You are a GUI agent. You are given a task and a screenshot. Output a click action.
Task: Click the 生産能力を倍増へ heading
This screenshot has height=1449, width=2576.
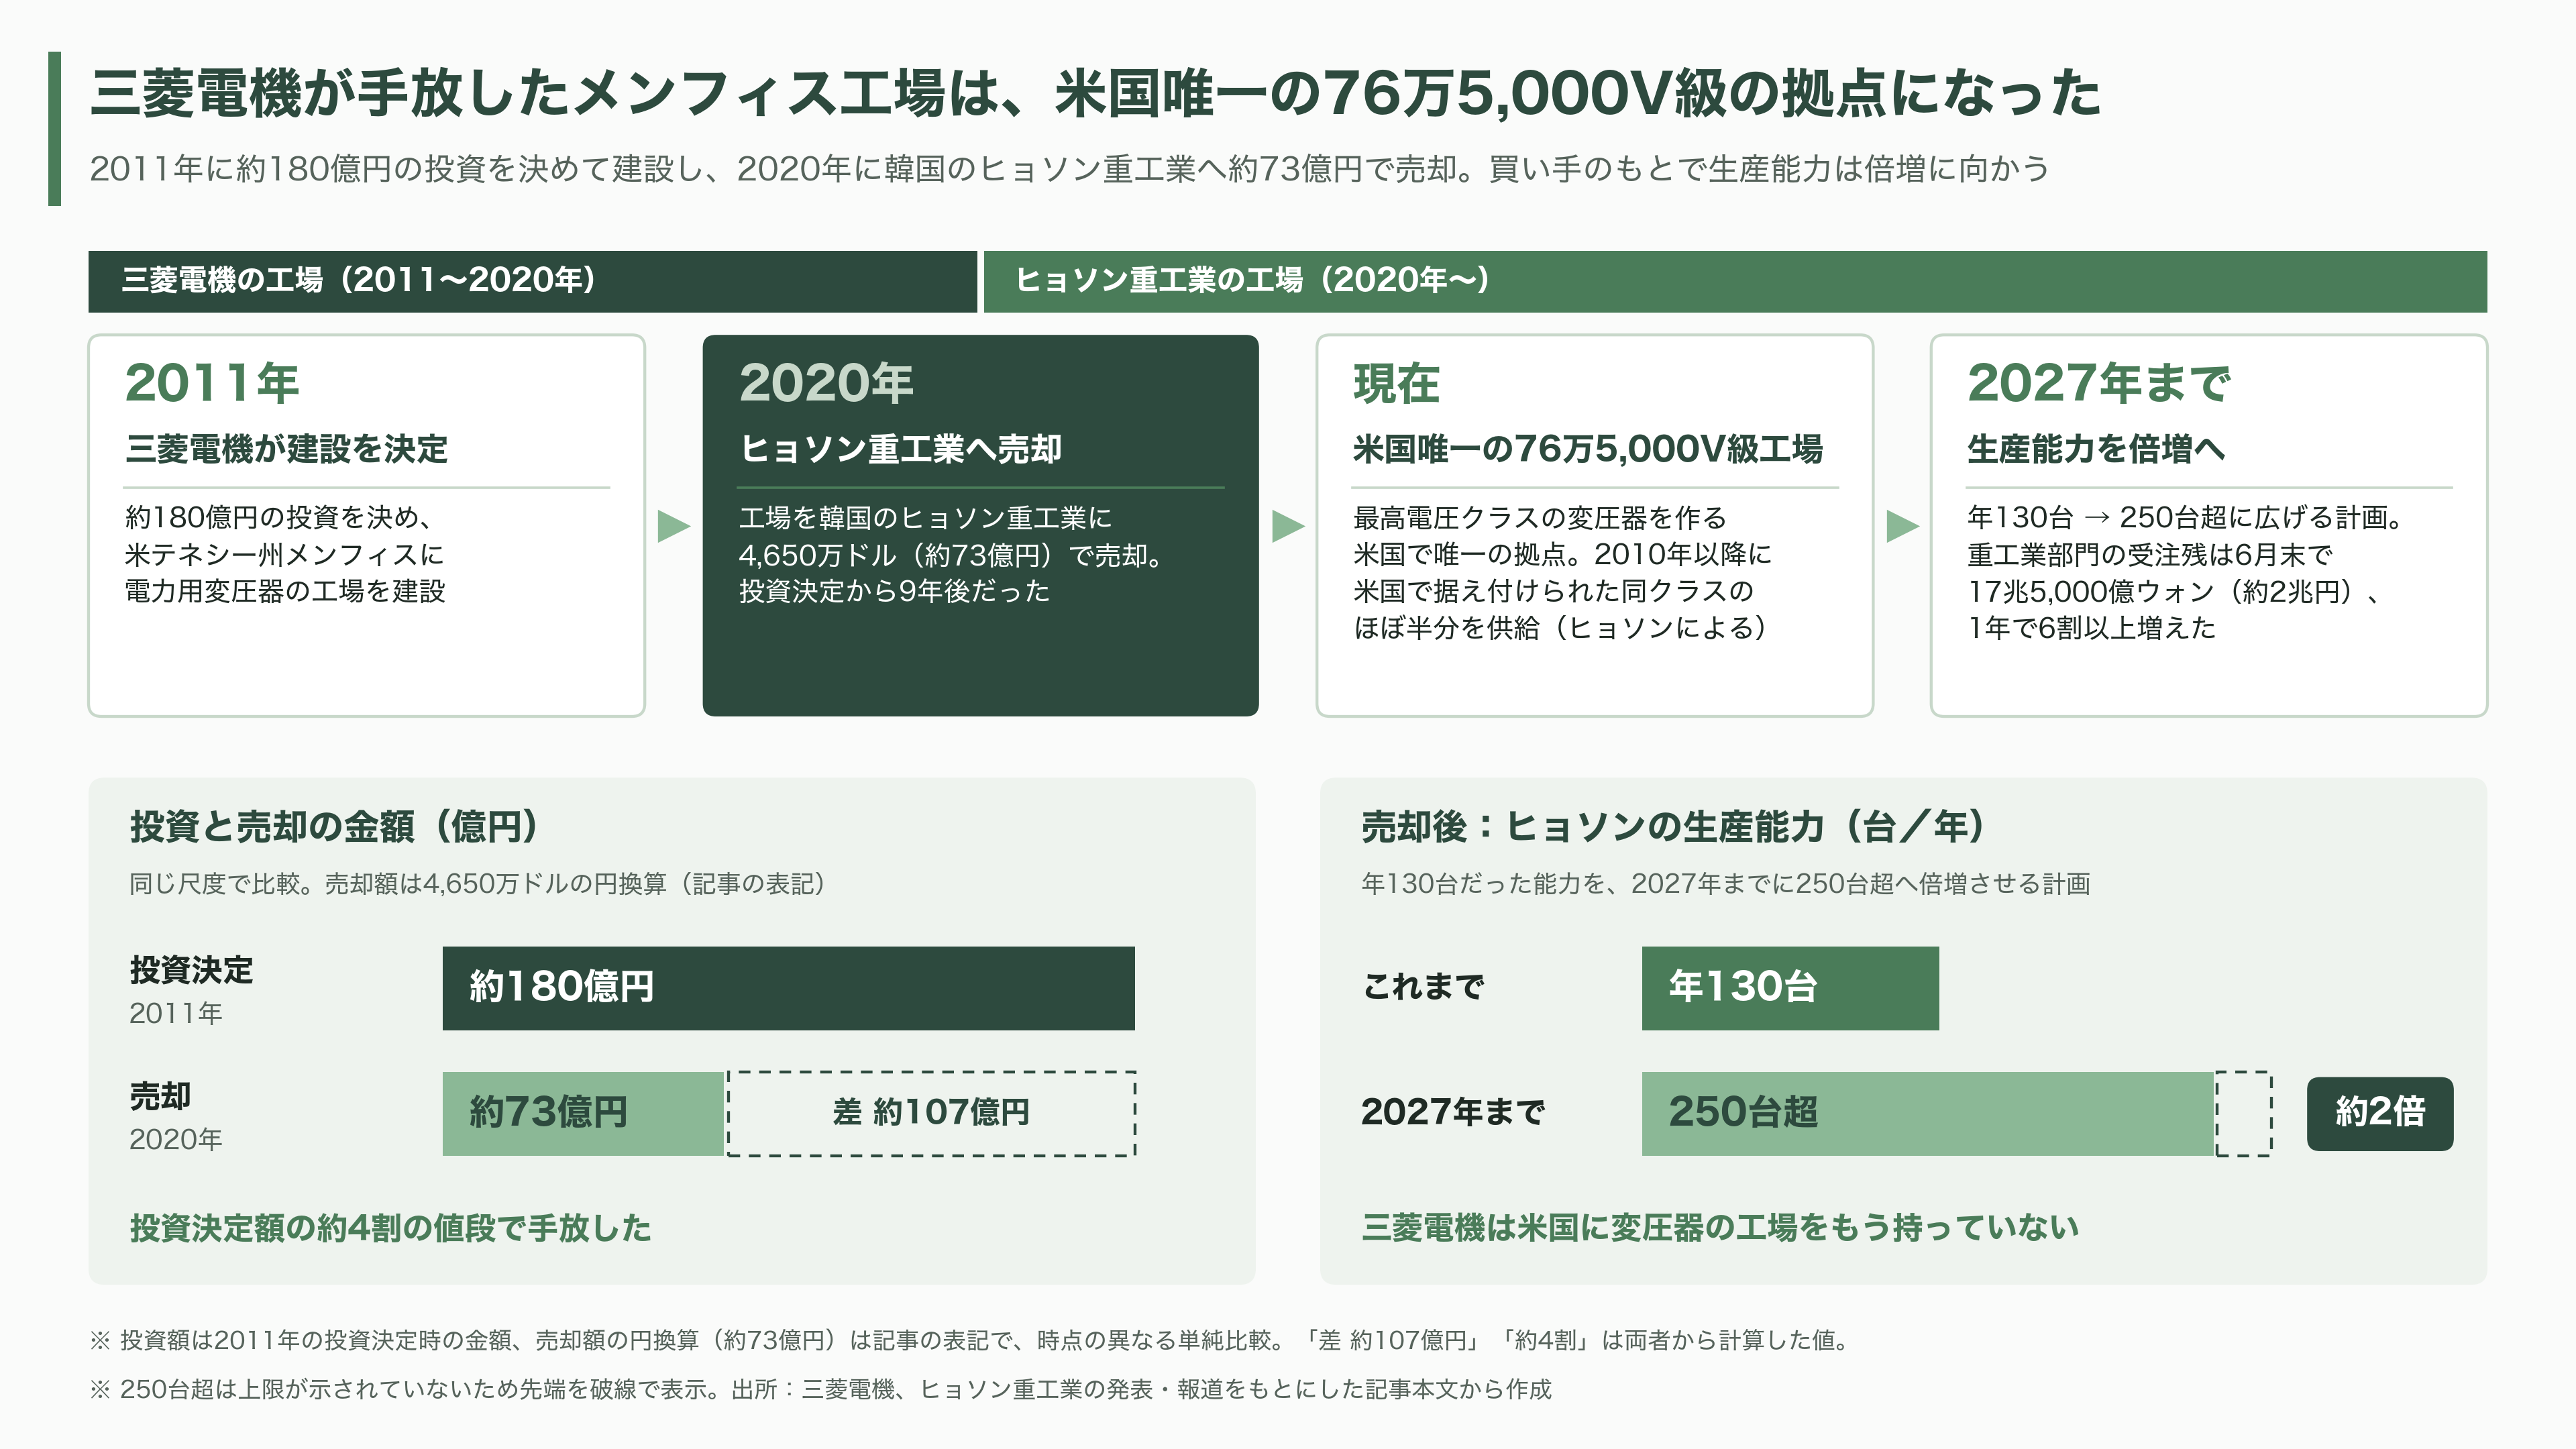[2096, 449]
